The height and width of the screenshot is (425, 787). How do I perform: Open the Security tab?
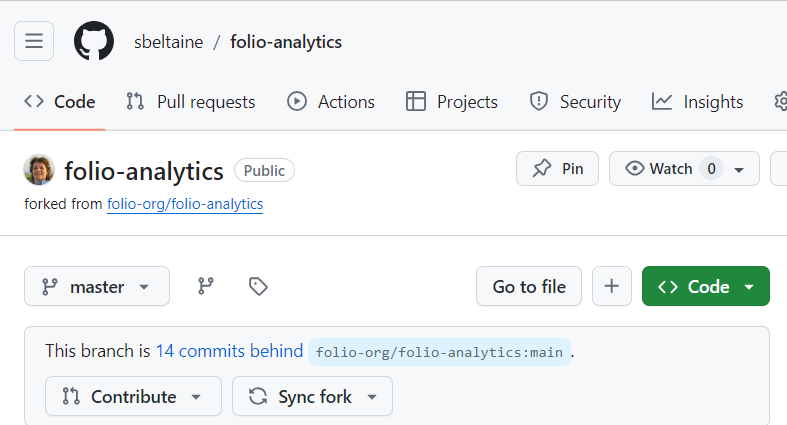click(575, 102)
